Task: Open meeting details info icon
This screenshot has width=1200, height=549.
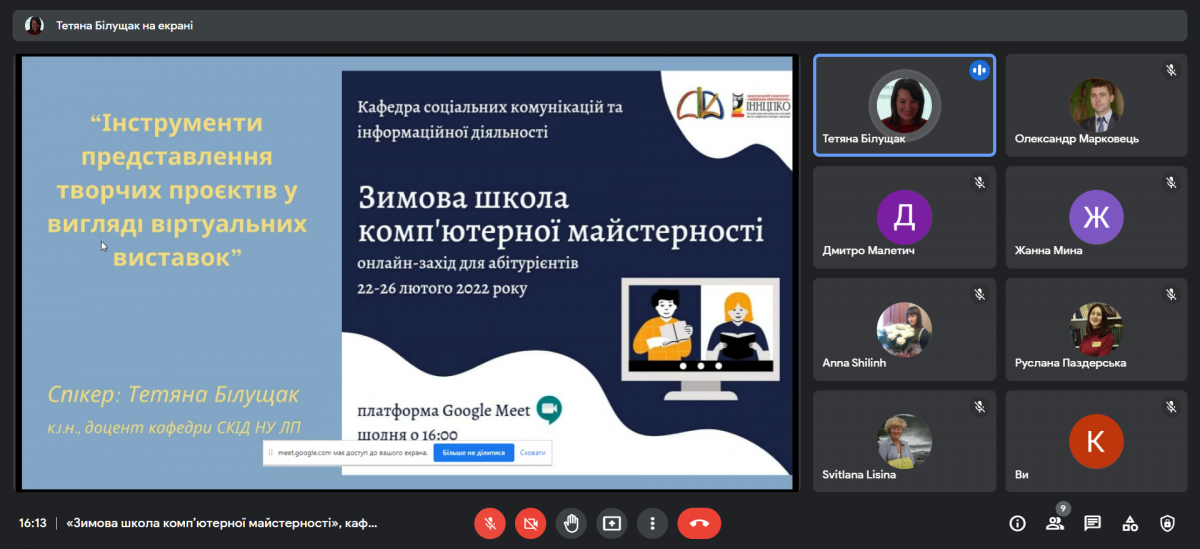Action: tap(1017, 523)
